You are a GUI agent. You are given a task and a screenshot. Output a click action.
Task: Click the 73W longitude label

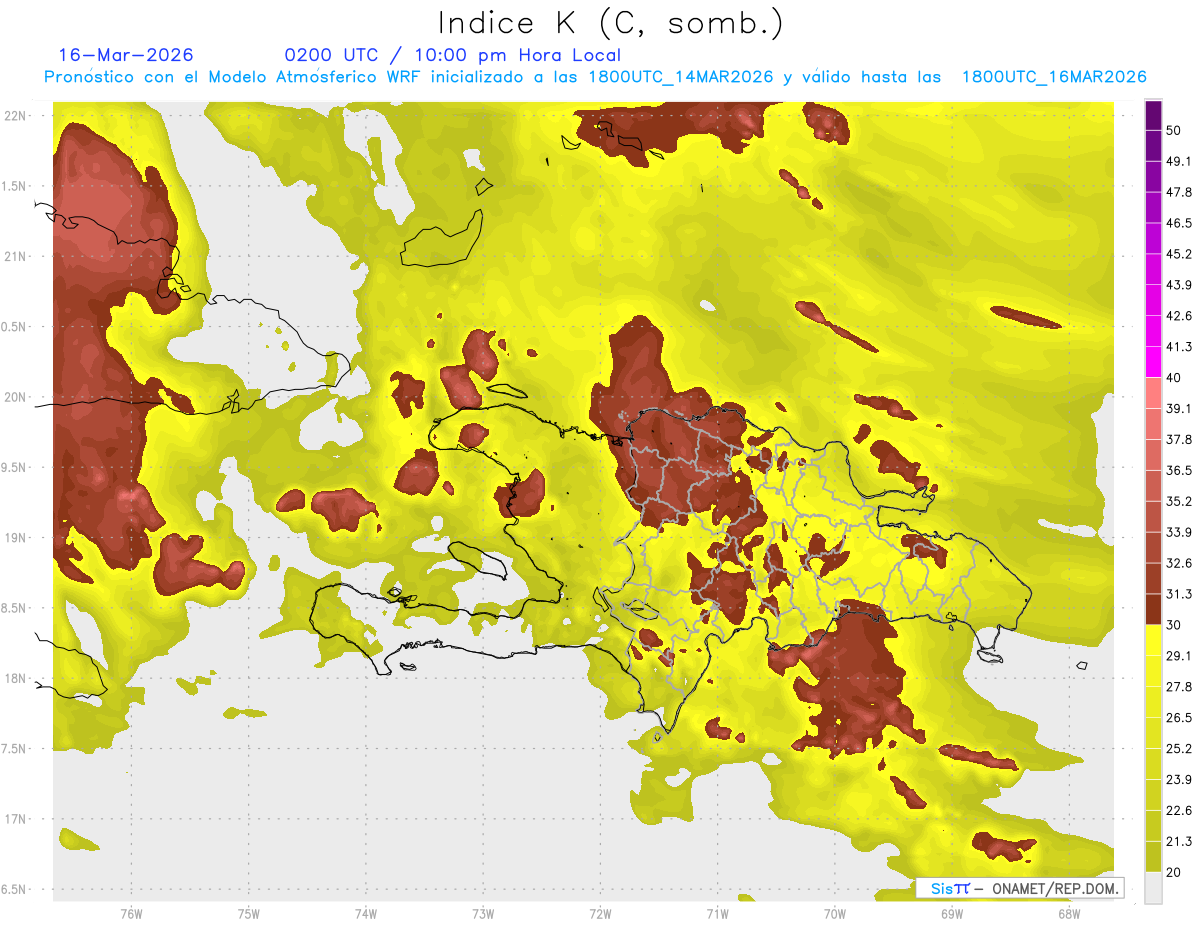click(483, 914)
